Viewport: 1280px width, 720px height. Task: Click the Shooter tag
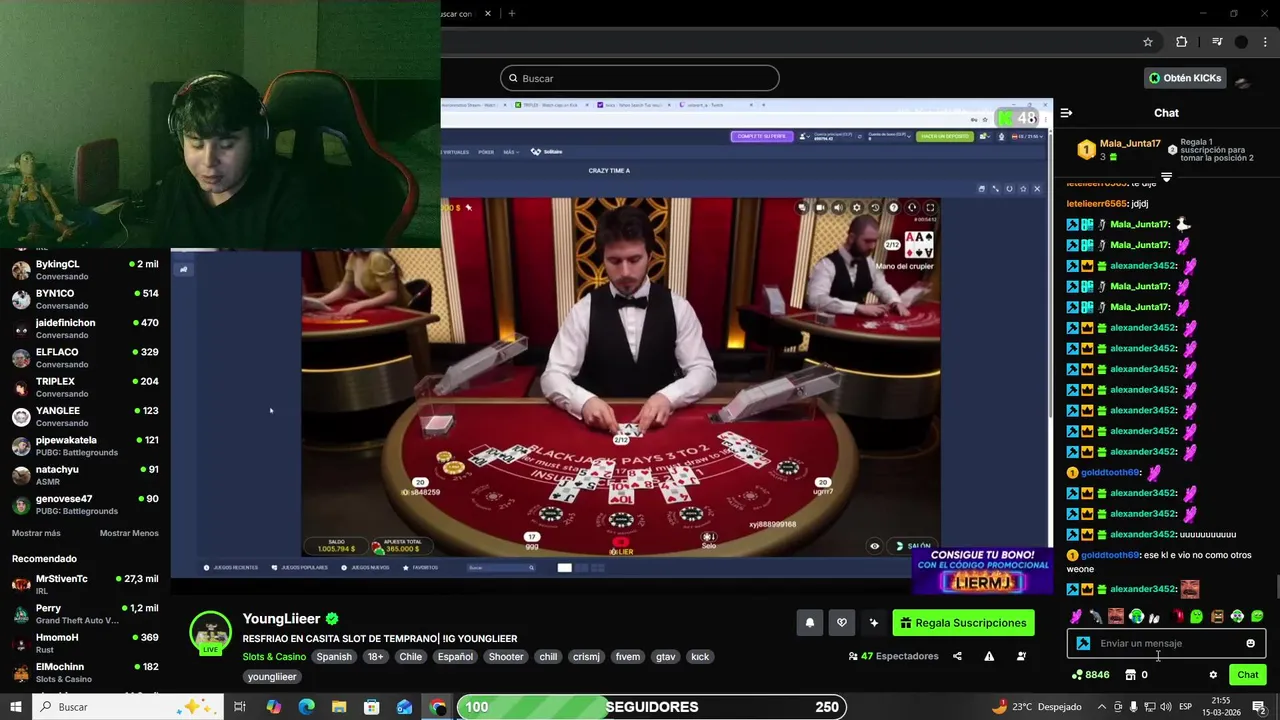point(506,657)
